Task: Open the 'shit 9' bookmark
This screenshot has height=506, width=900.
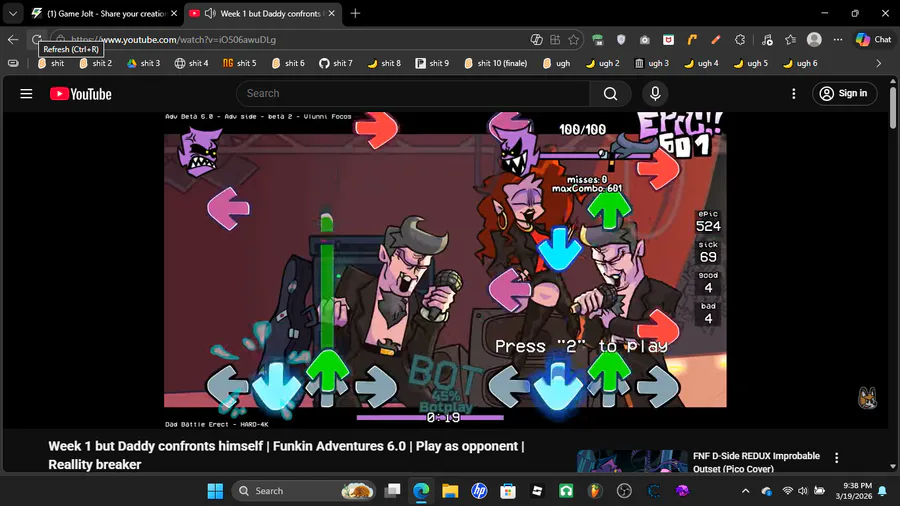Action: (432, 63)
